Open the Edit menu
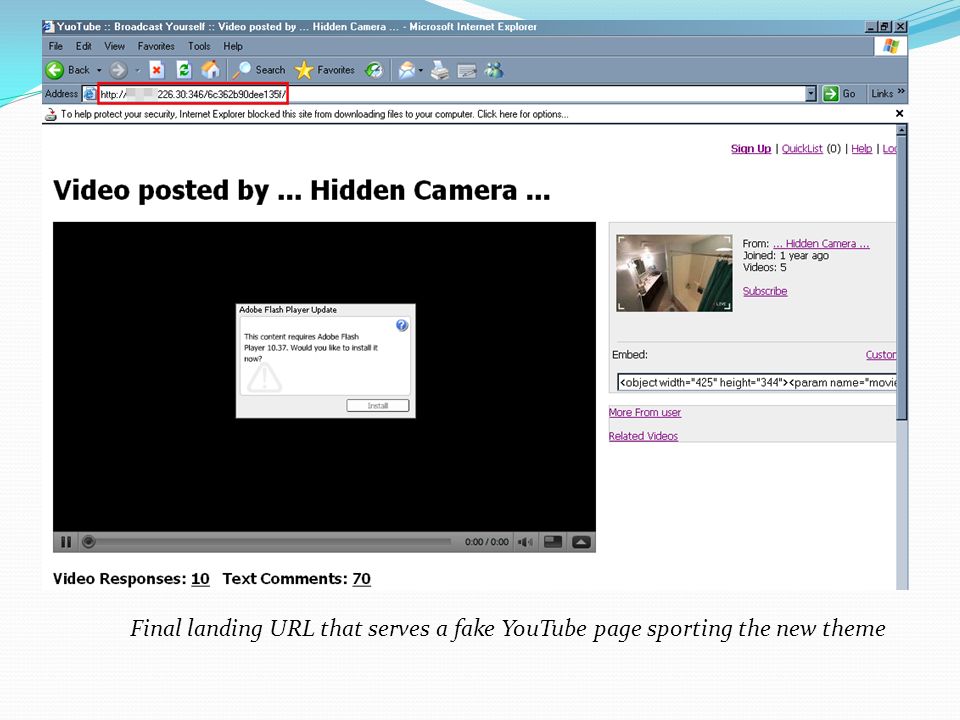The image size is (960, 720). [84, 46]
